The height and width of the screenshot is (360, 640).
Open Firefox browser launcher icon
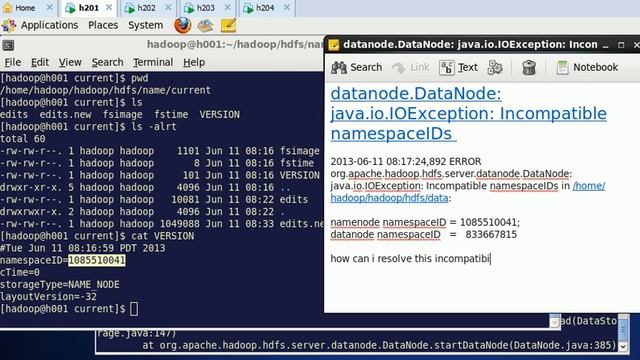182,25
